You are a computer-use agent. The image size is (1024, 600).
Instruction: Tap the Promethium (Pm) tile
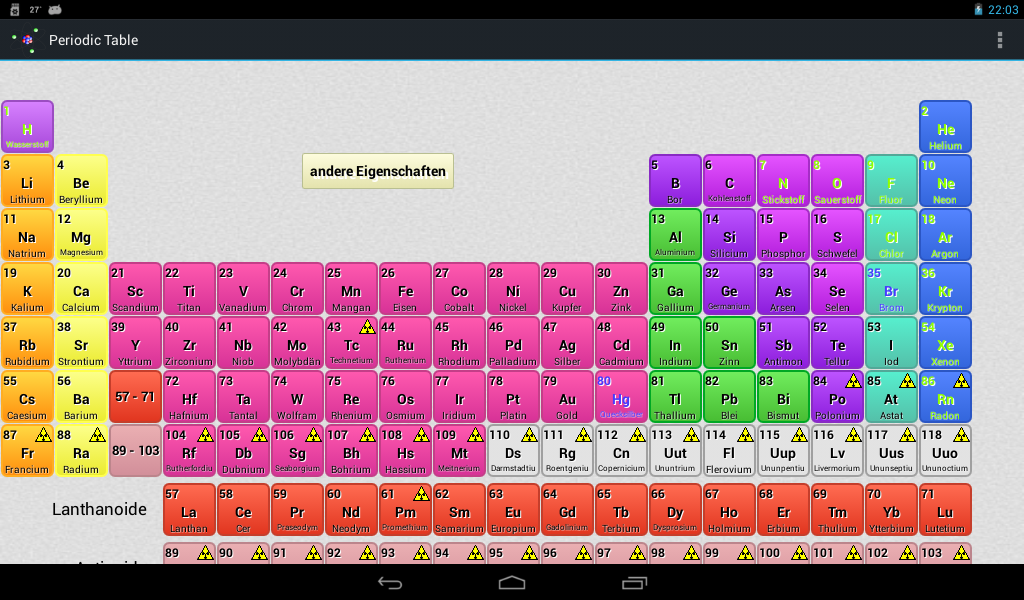click(406, 510)
